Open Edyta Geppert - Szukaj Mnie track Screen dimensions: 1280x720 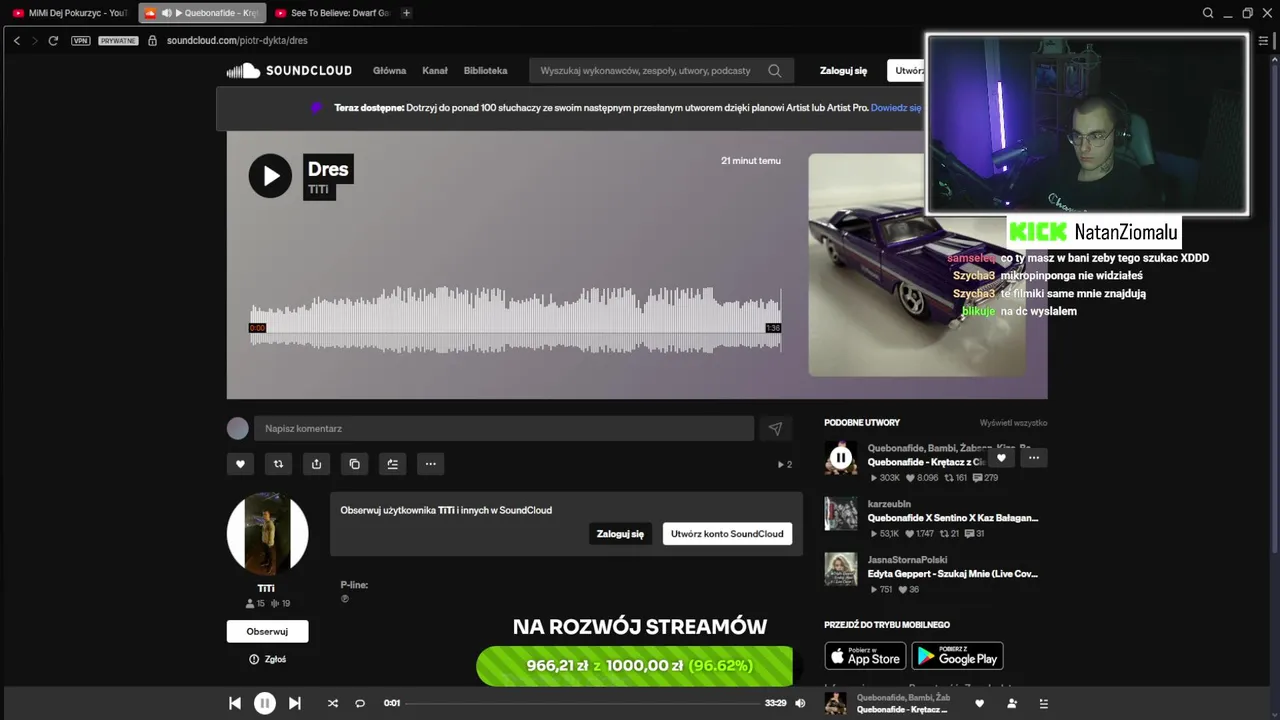pos(953,574)
